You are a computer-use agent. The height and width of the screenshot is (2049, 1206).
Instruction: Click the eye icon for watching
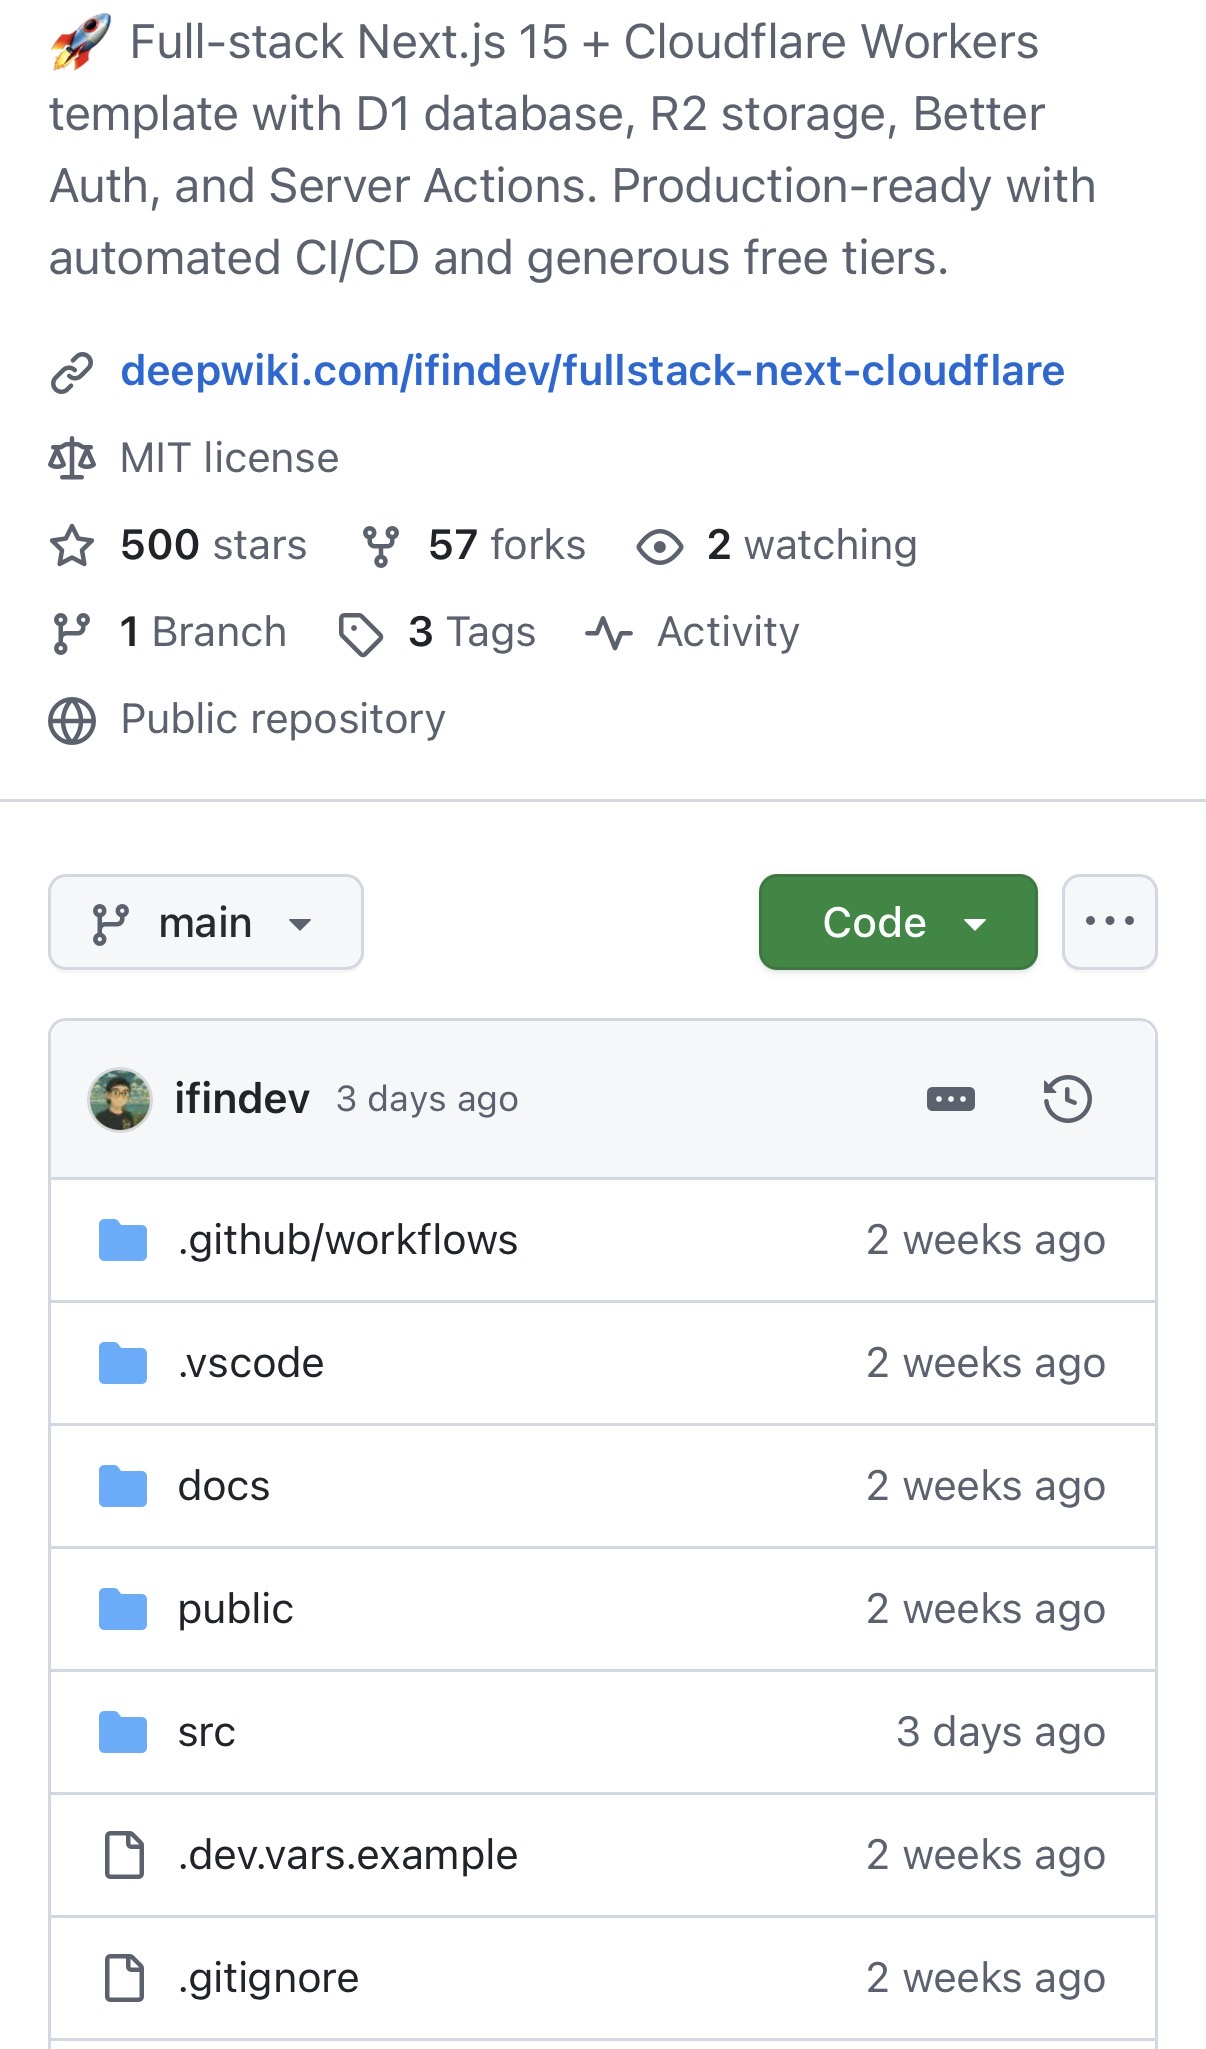[x=660, y=547]
